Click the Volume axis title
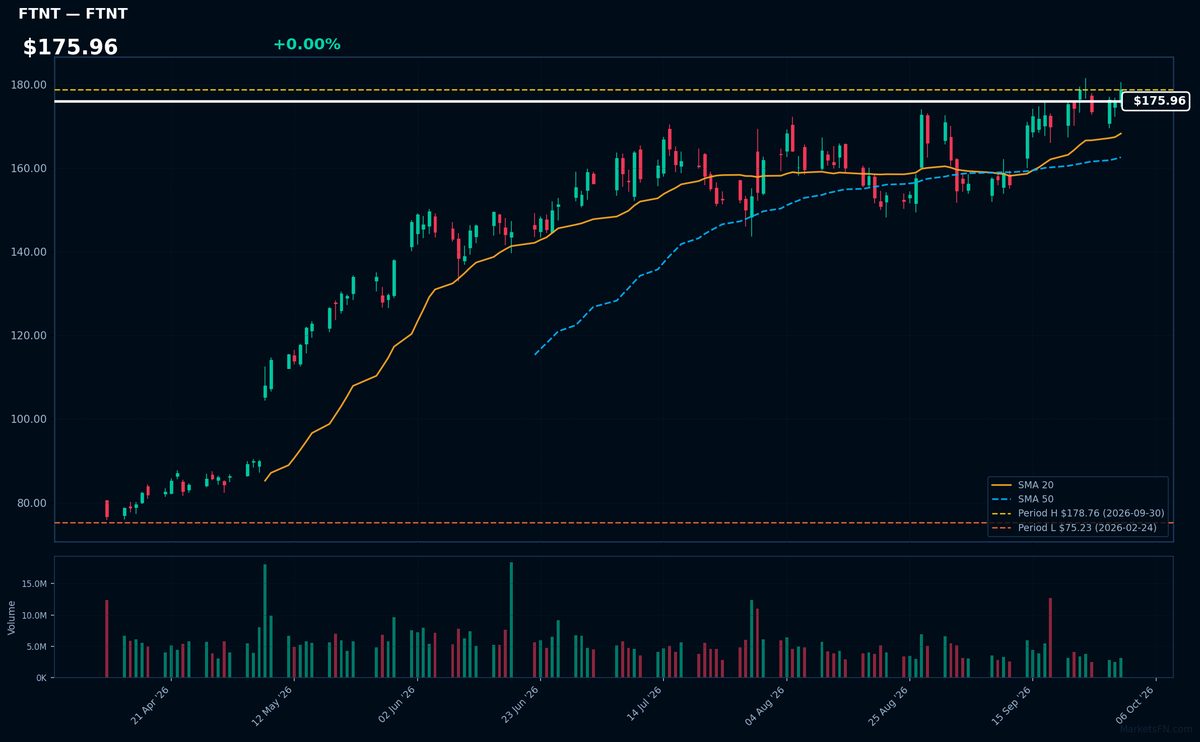The width and height of the screenshot is (1200, 742). (x=11, y=617)
